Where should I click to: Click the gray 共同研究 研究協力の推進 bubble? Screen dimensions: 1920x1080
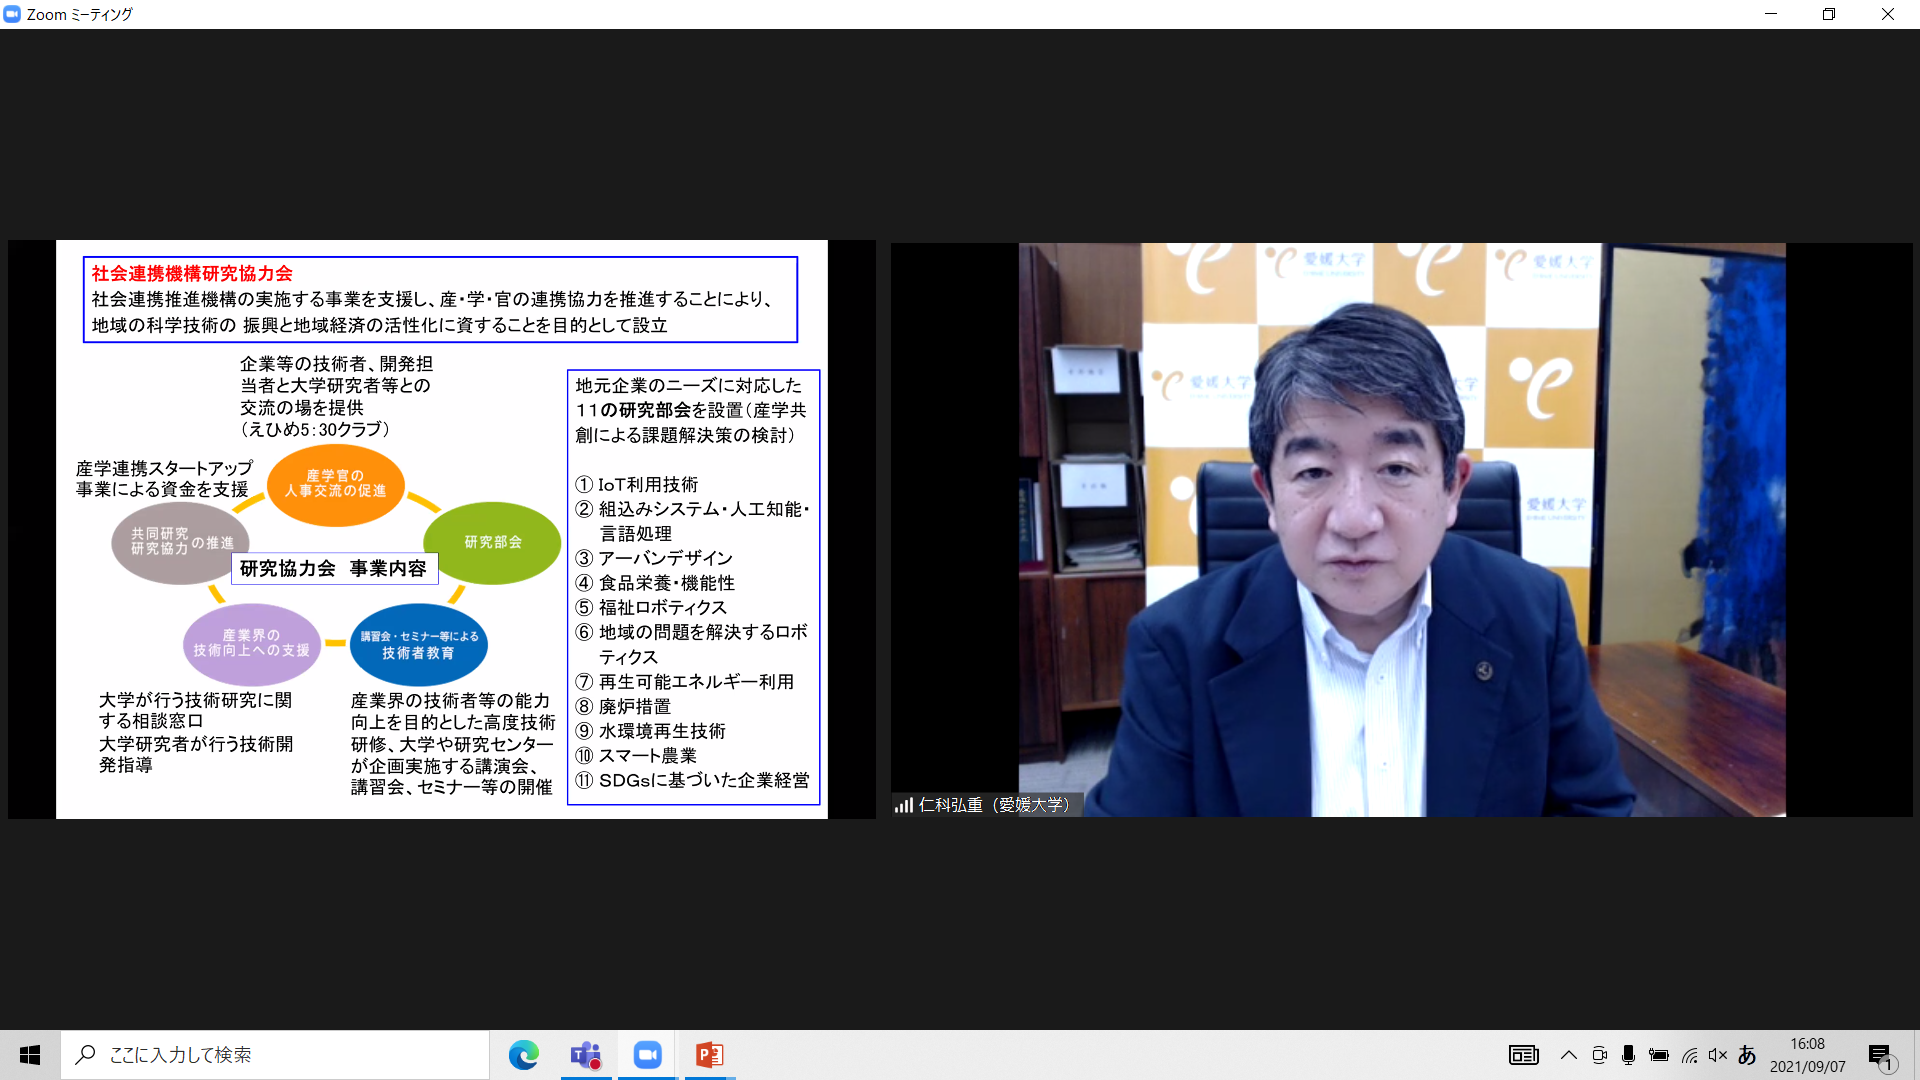pos(181,542)
